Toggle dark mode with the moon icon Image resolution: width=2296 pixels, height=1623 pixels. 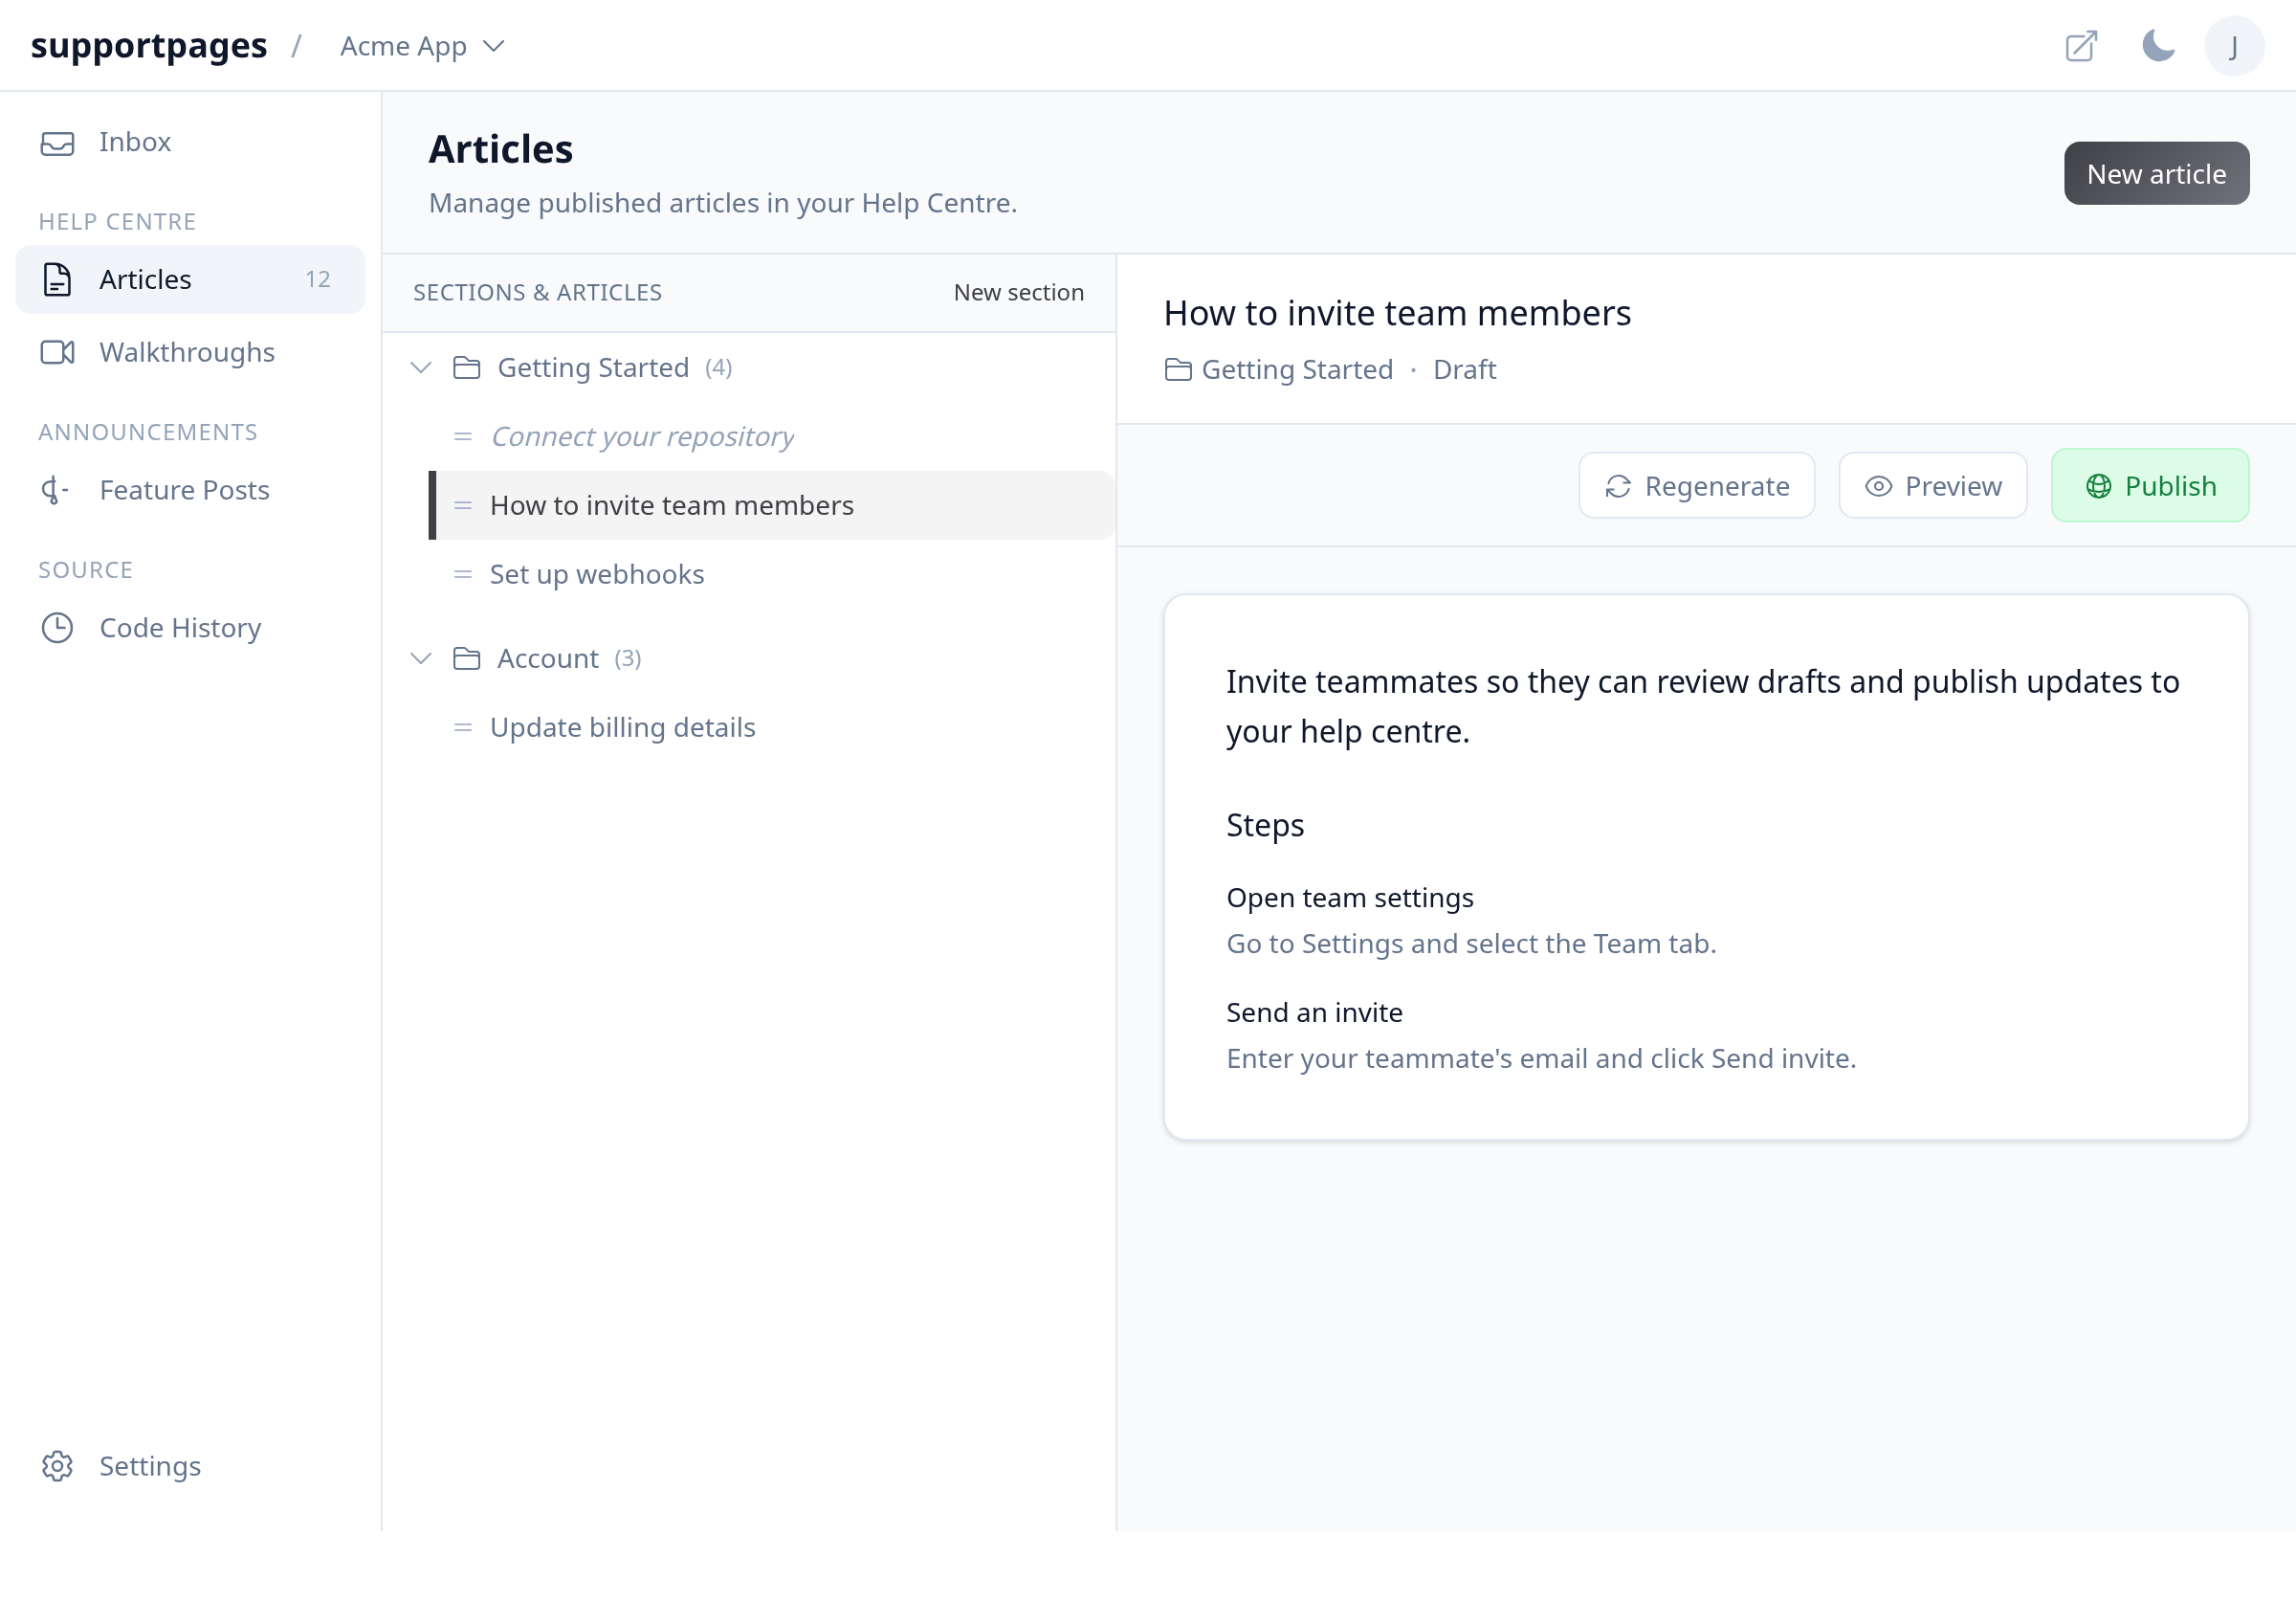coord(2158,46)
